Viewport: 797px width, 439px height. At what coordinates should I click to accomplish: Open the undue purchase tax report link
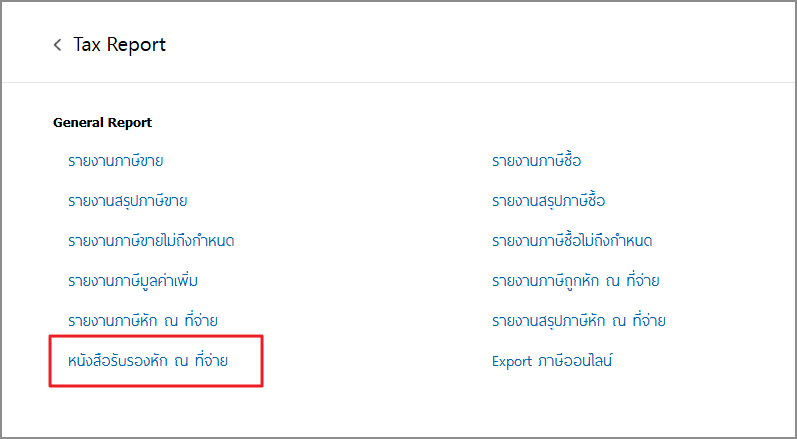[x=572, y=241]
